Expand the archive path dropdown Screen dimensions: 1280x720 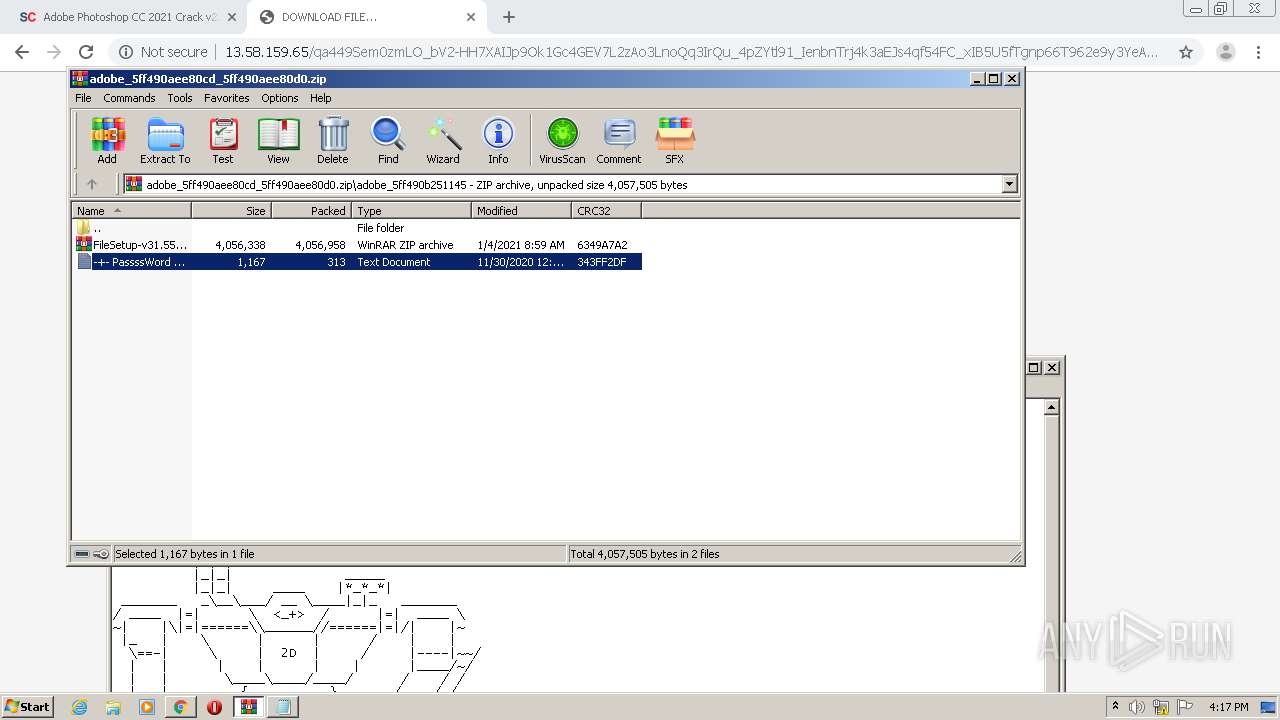(1009, 184)
